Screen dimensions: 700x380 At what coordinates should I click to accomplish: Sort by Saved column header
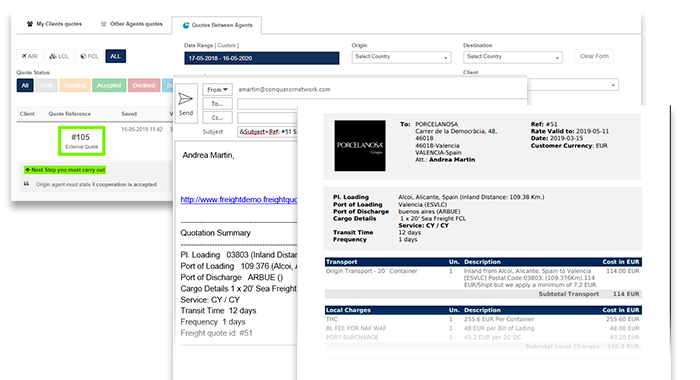(x=129, y=114)
